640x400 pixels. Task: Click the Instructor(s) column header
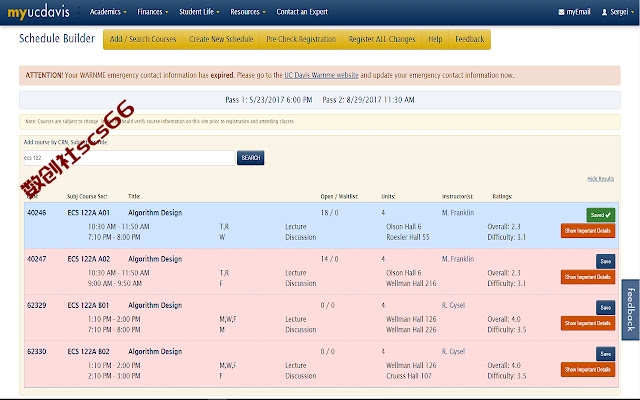tap(458, 196)
